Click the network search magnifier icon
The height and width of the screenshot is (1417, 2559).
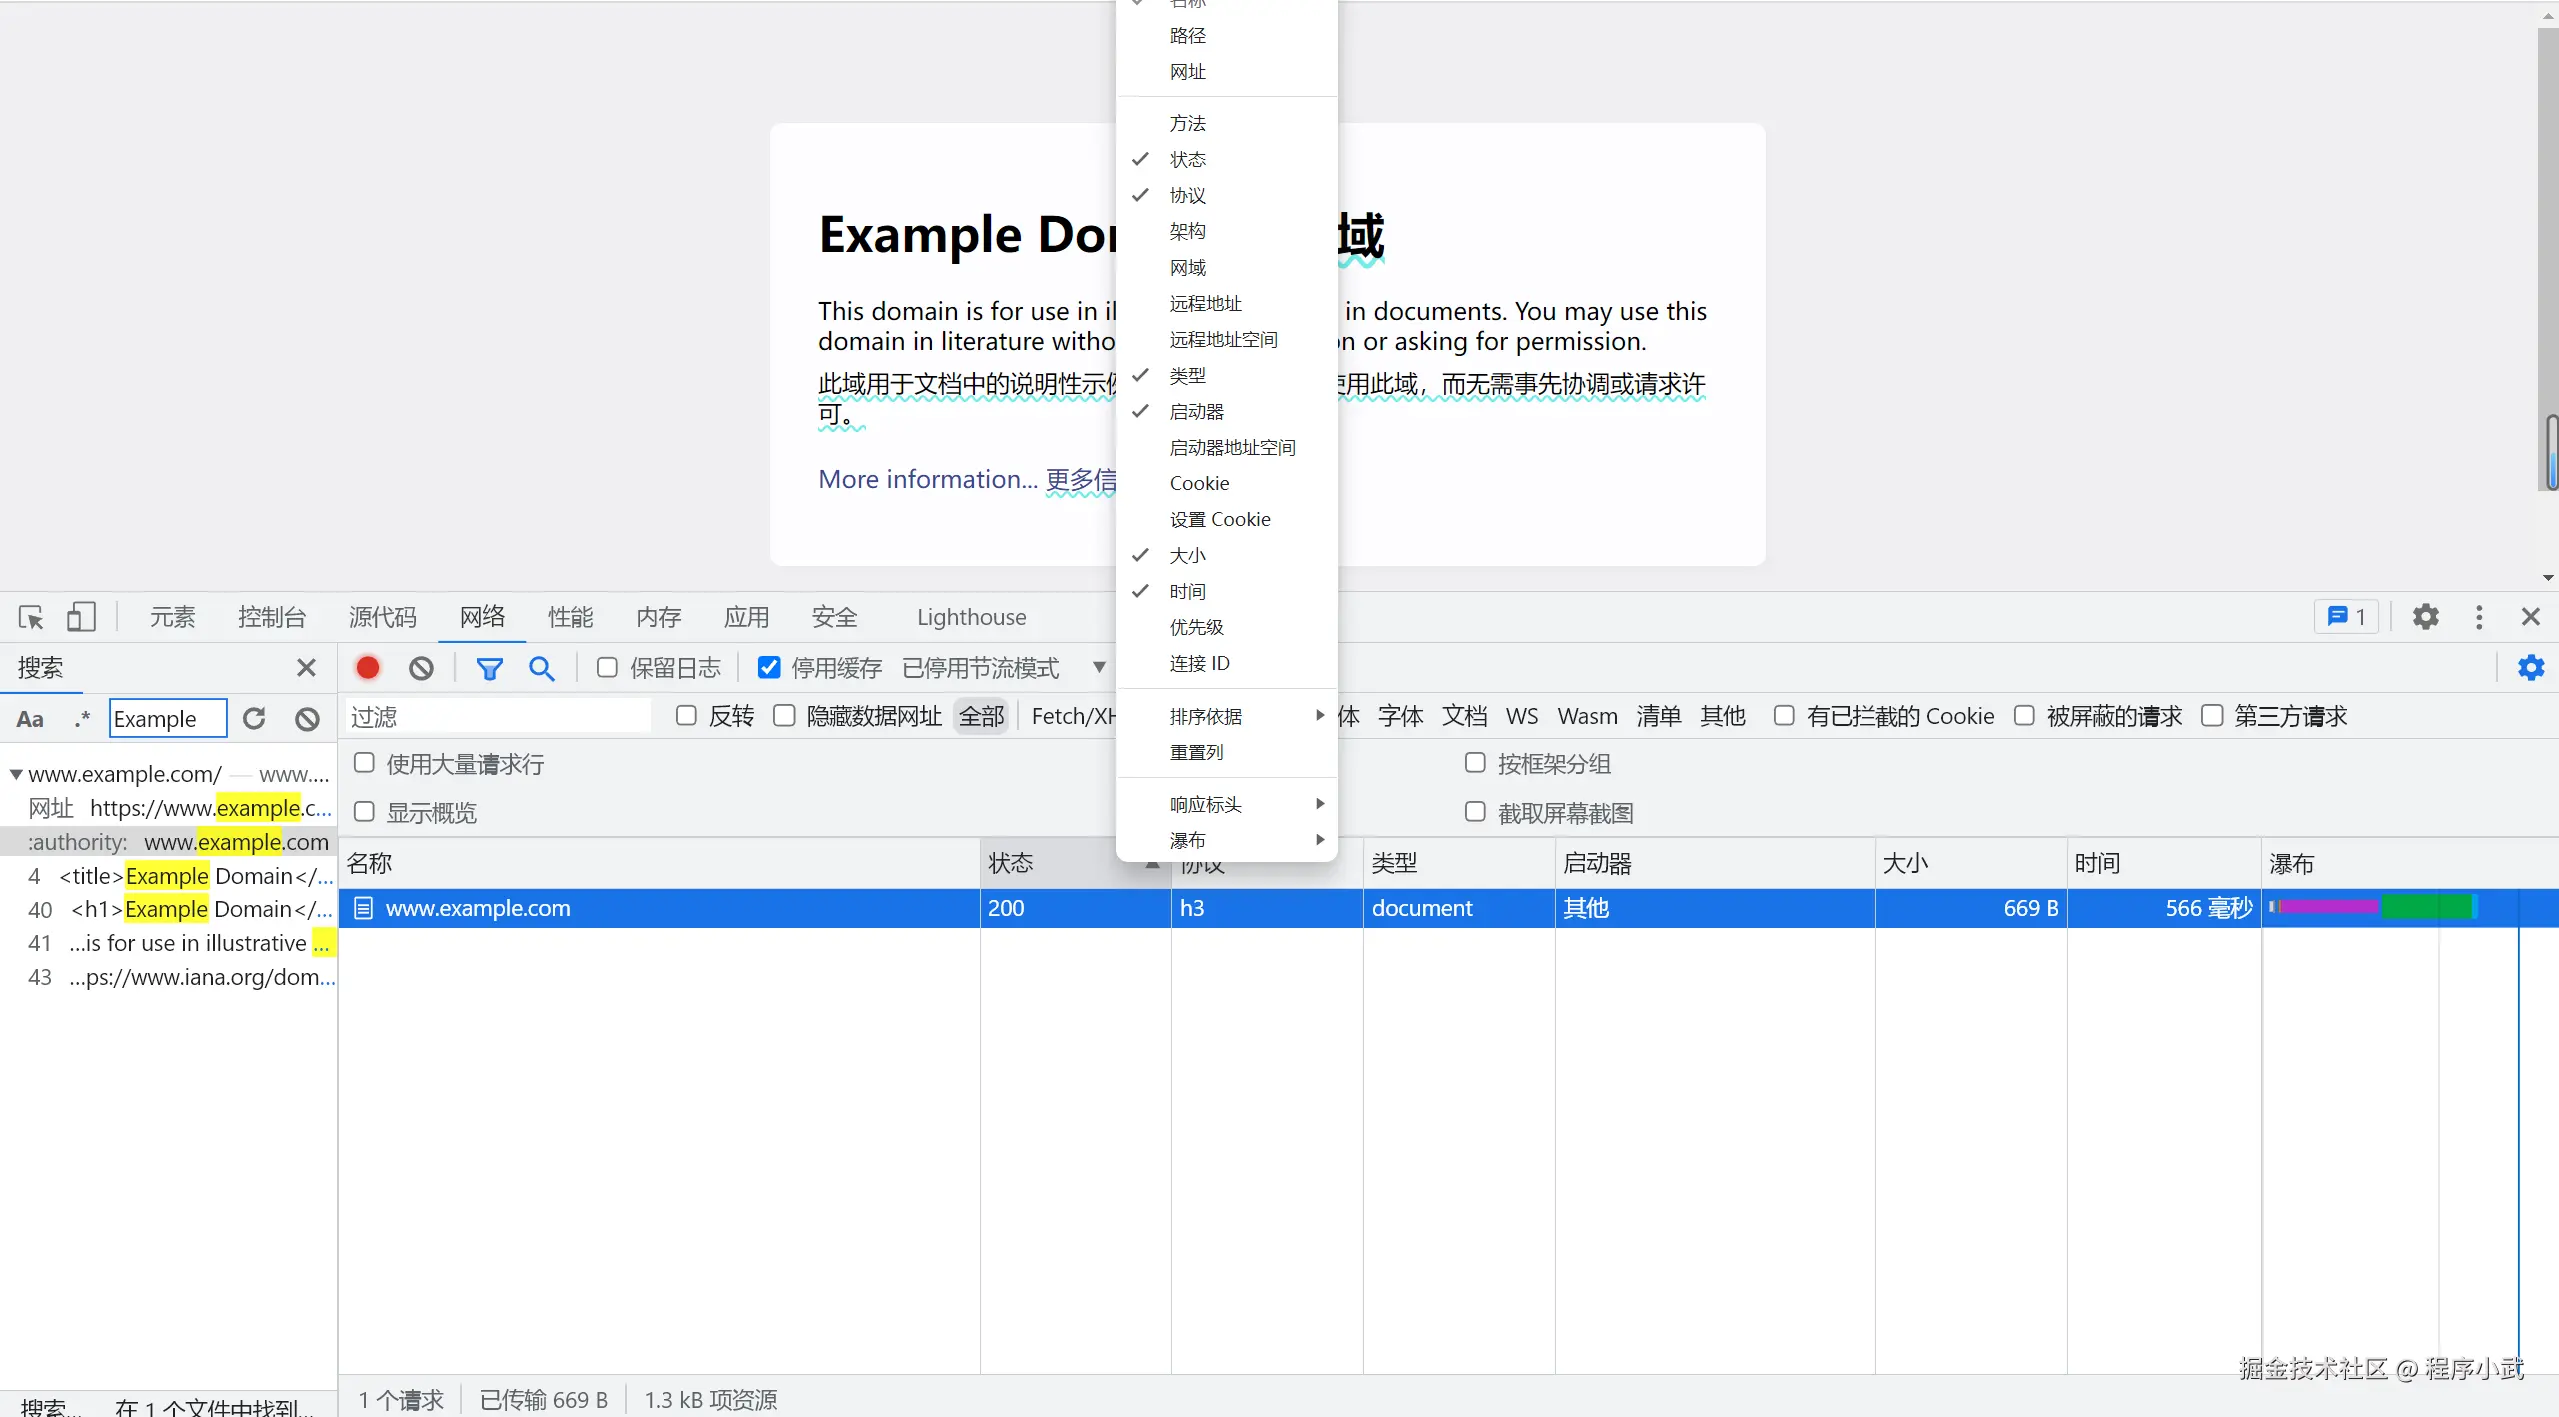541,668
